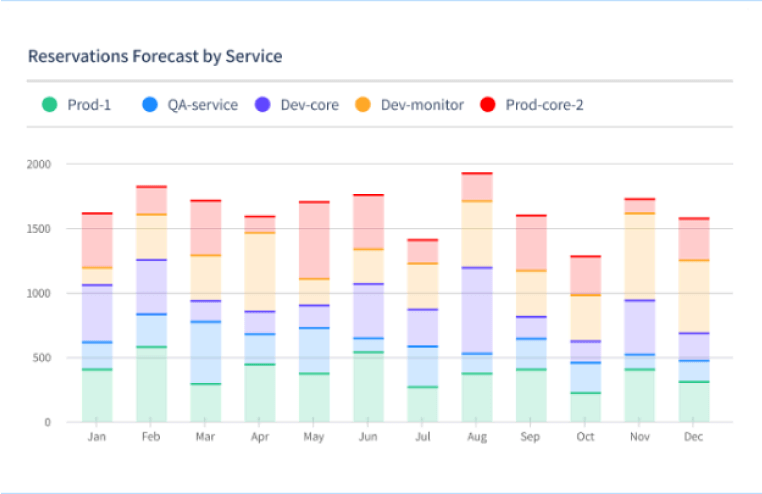Click the green Prod-1 legend dot
762x494 pixels.
(48, 104)
